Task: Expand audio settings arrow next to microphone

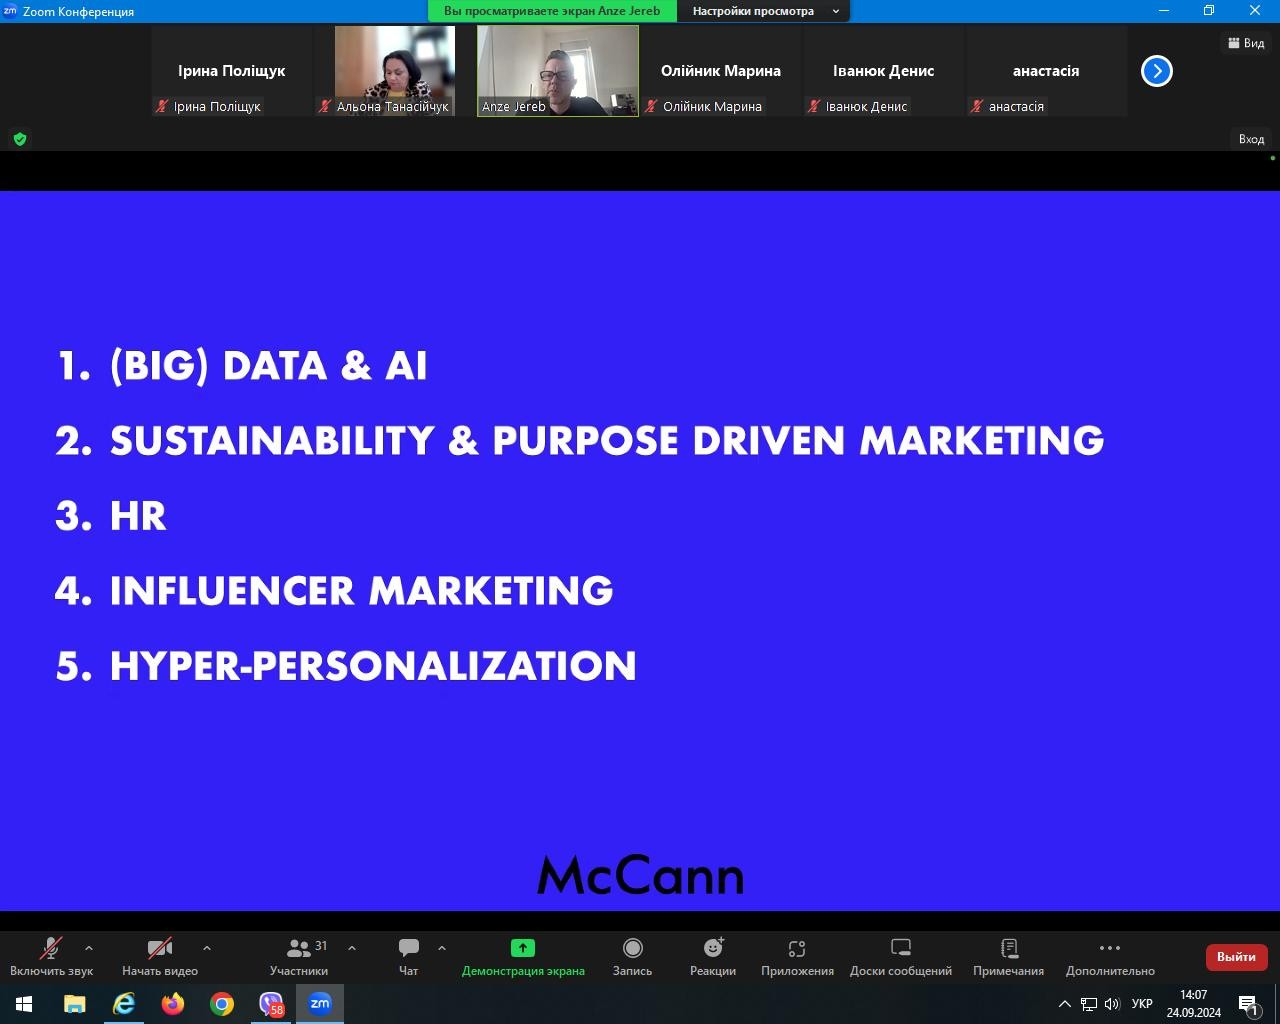Action: pyautogui.click(x=89, y=948)
